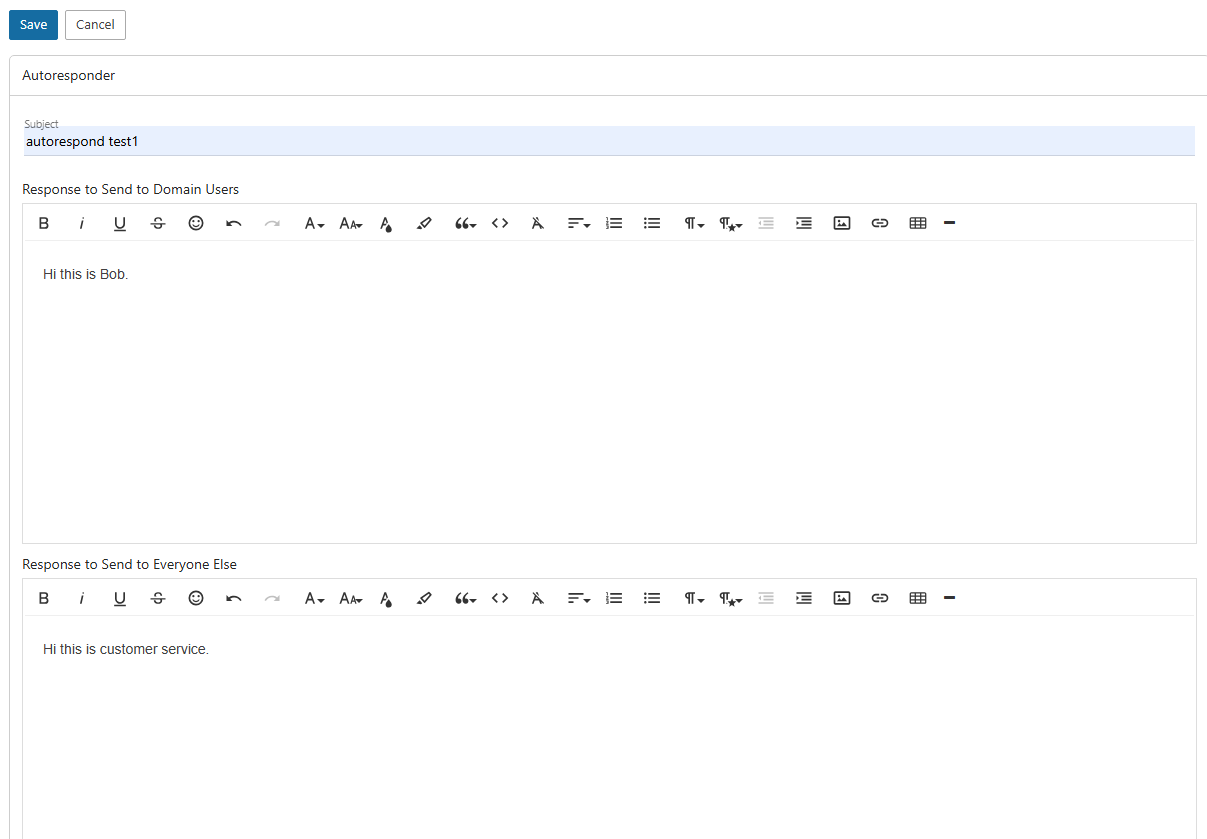Insert horizontal line in Domain Users editor
This screenshot has width=1207, height=839.
coord(949,223)
